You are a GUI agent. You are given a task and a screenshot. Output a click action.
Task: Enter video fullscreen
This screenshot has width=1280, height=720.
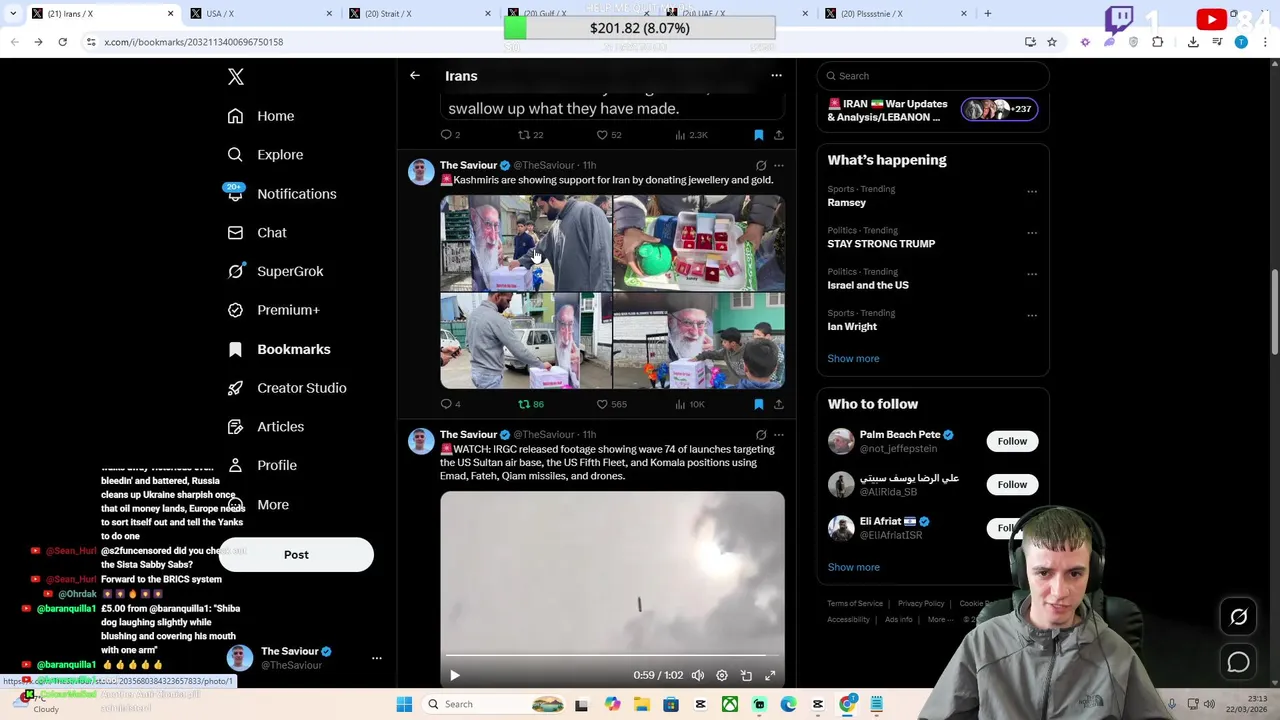(x=770, y=676)
